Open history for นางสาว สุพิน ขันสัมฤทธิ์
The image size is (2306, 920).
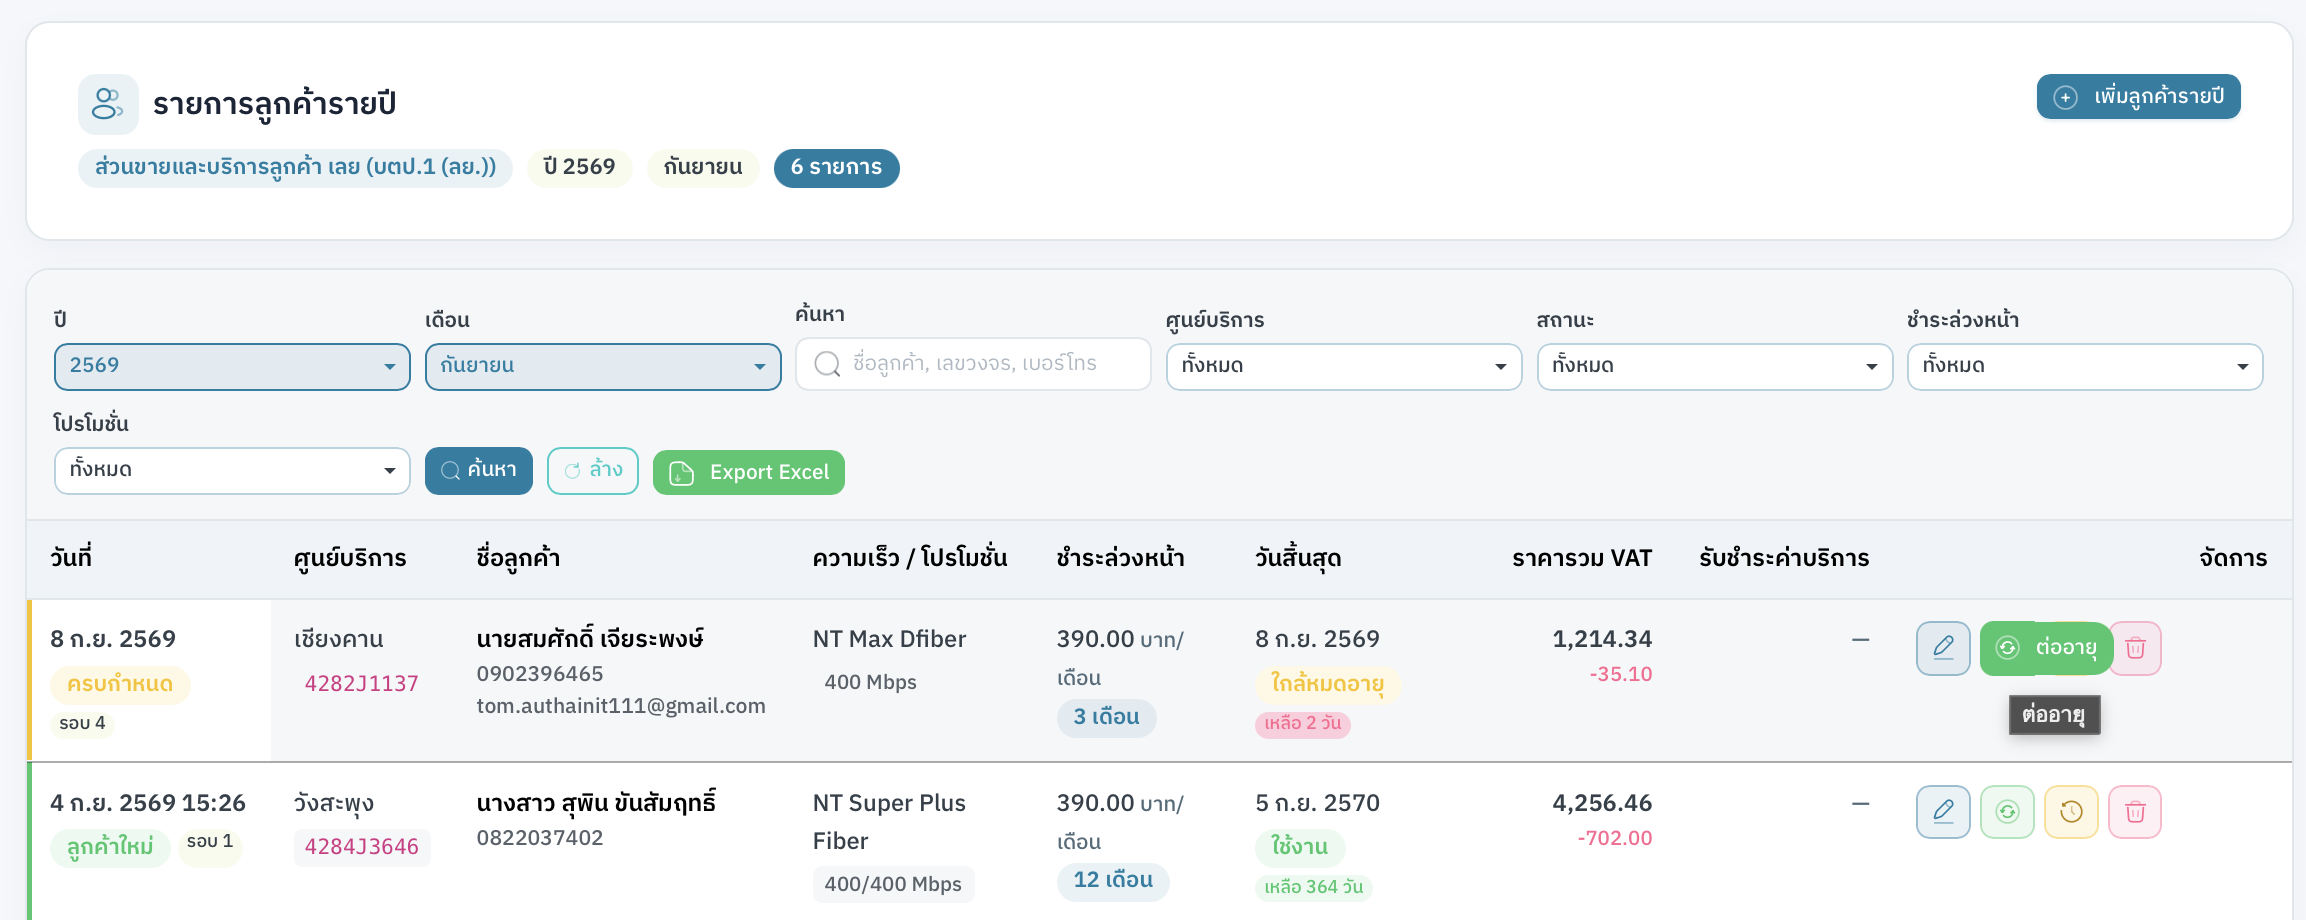pos(2071,812)
